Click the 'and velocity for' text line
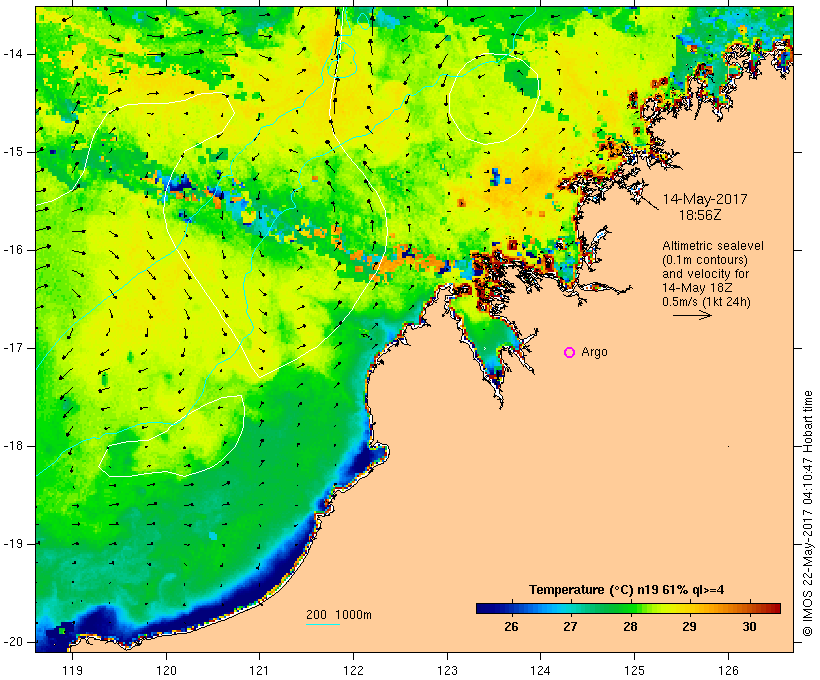 [x=705, y=274]
